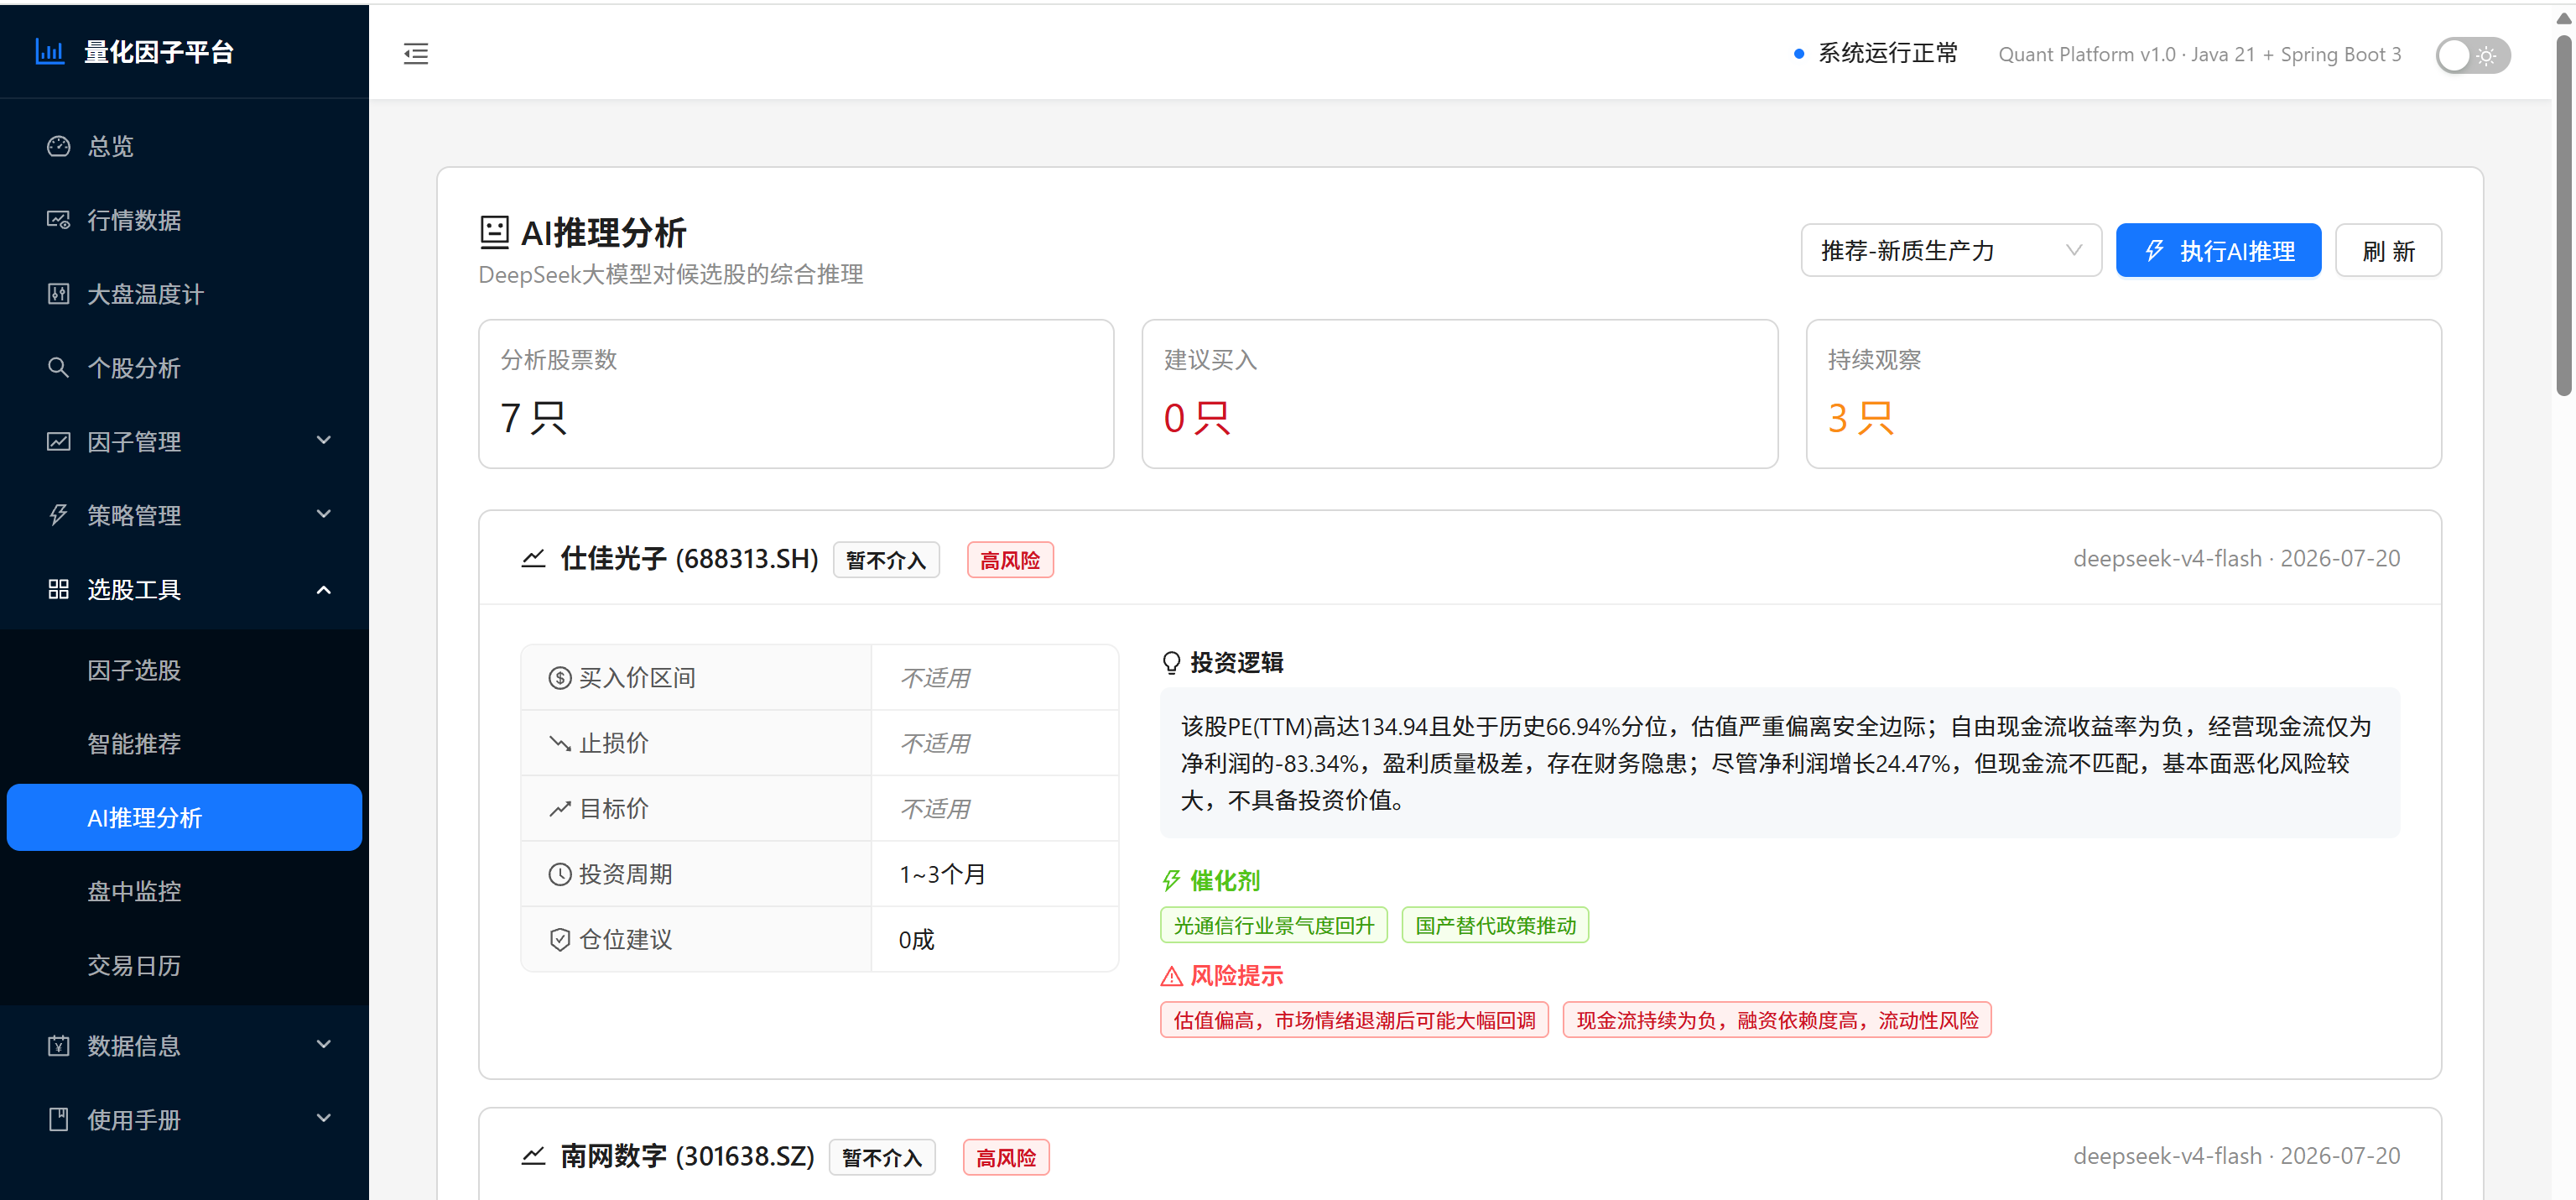Click the 国产替代政策推动 catalyst tag
Viewport: 2576px width, 1200px height.
click(x=1495, y=925)
